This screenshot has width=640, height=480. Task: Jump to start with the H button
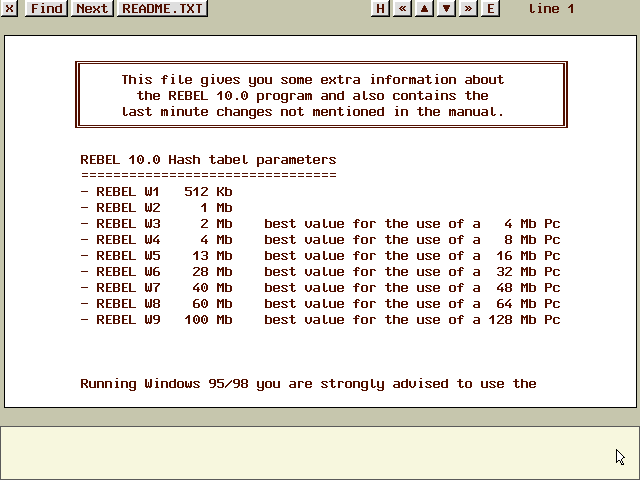pyautogui.click(x=380, y=8)
